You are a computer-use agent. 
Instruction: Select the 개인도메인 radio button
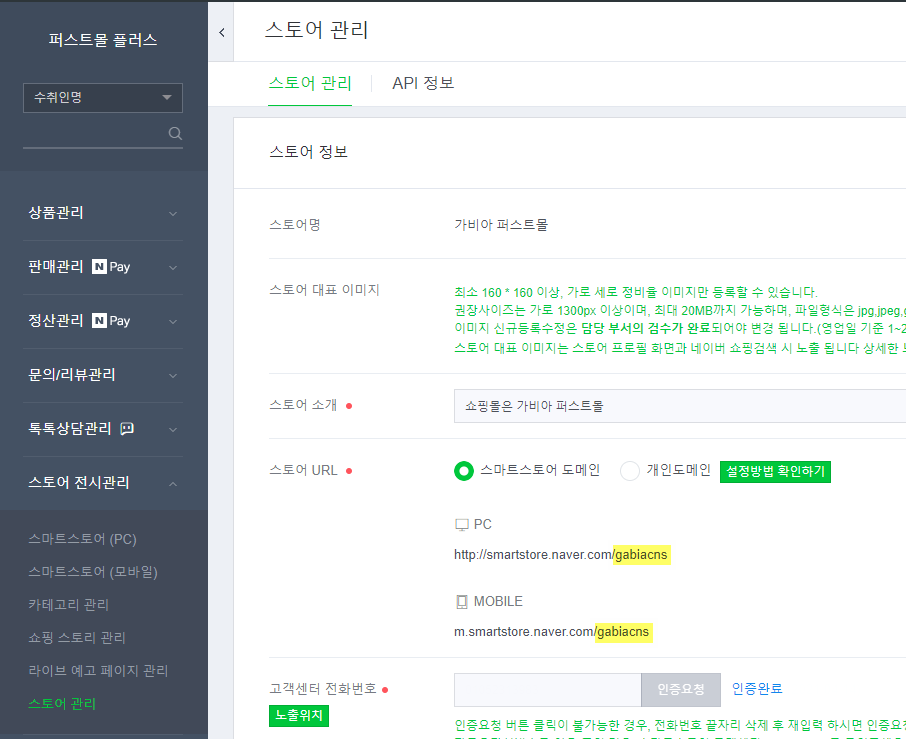click(629, 471)
